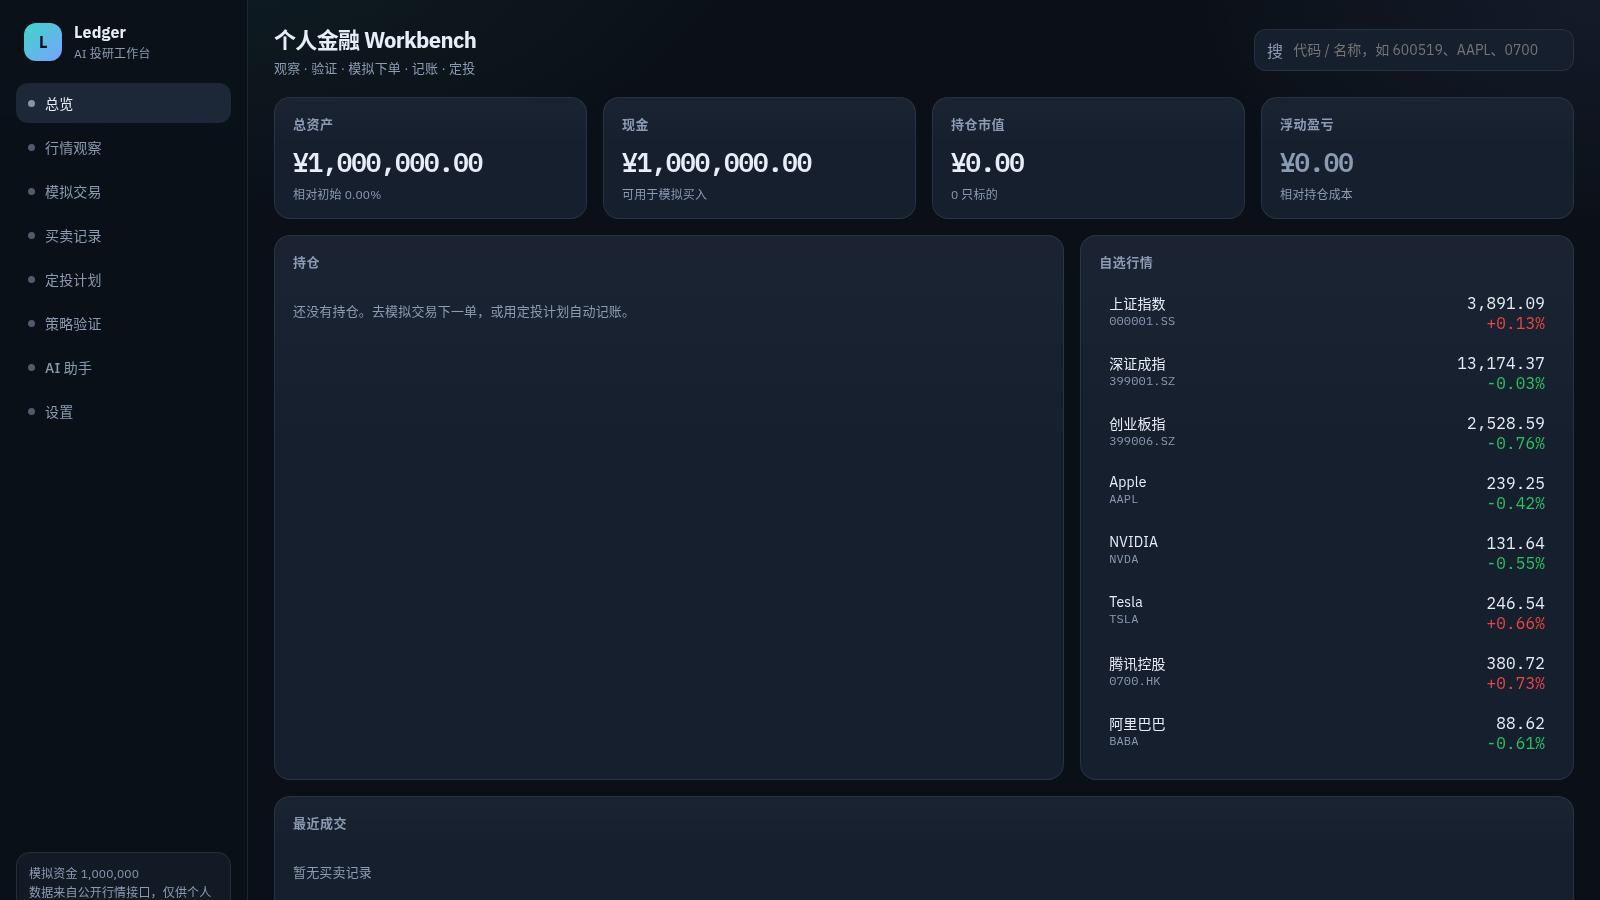Open the 定投计划 page

123,279
